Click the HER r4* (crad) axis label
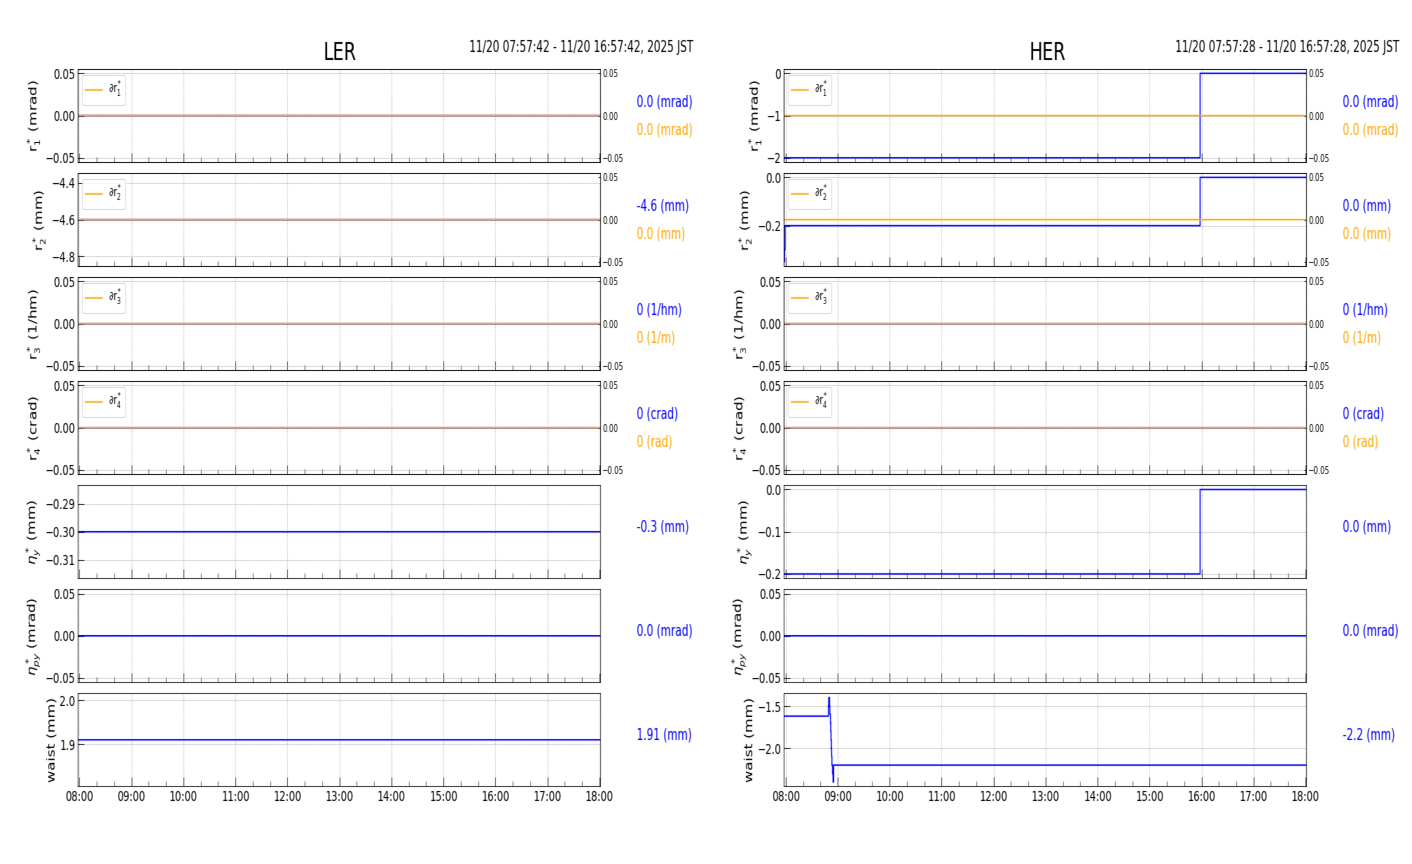 [x=739, y=428]
